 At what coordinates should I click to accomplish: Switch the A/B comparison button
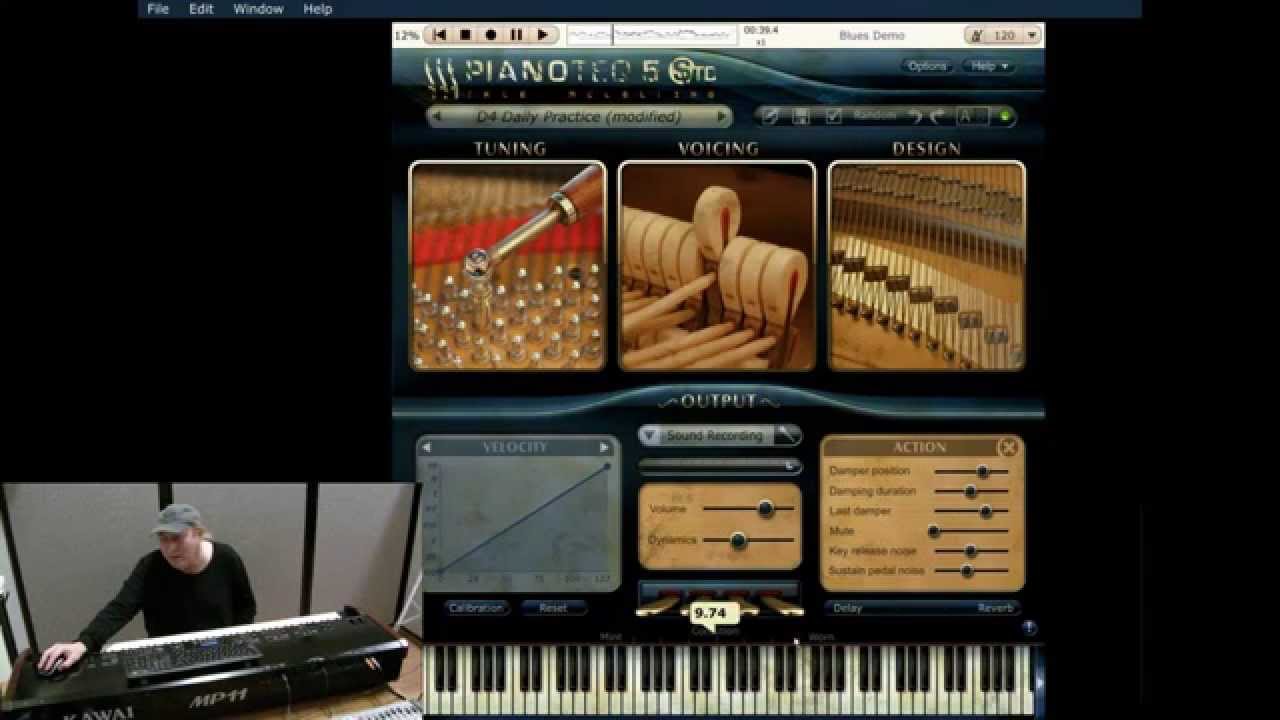coord(972,117)
